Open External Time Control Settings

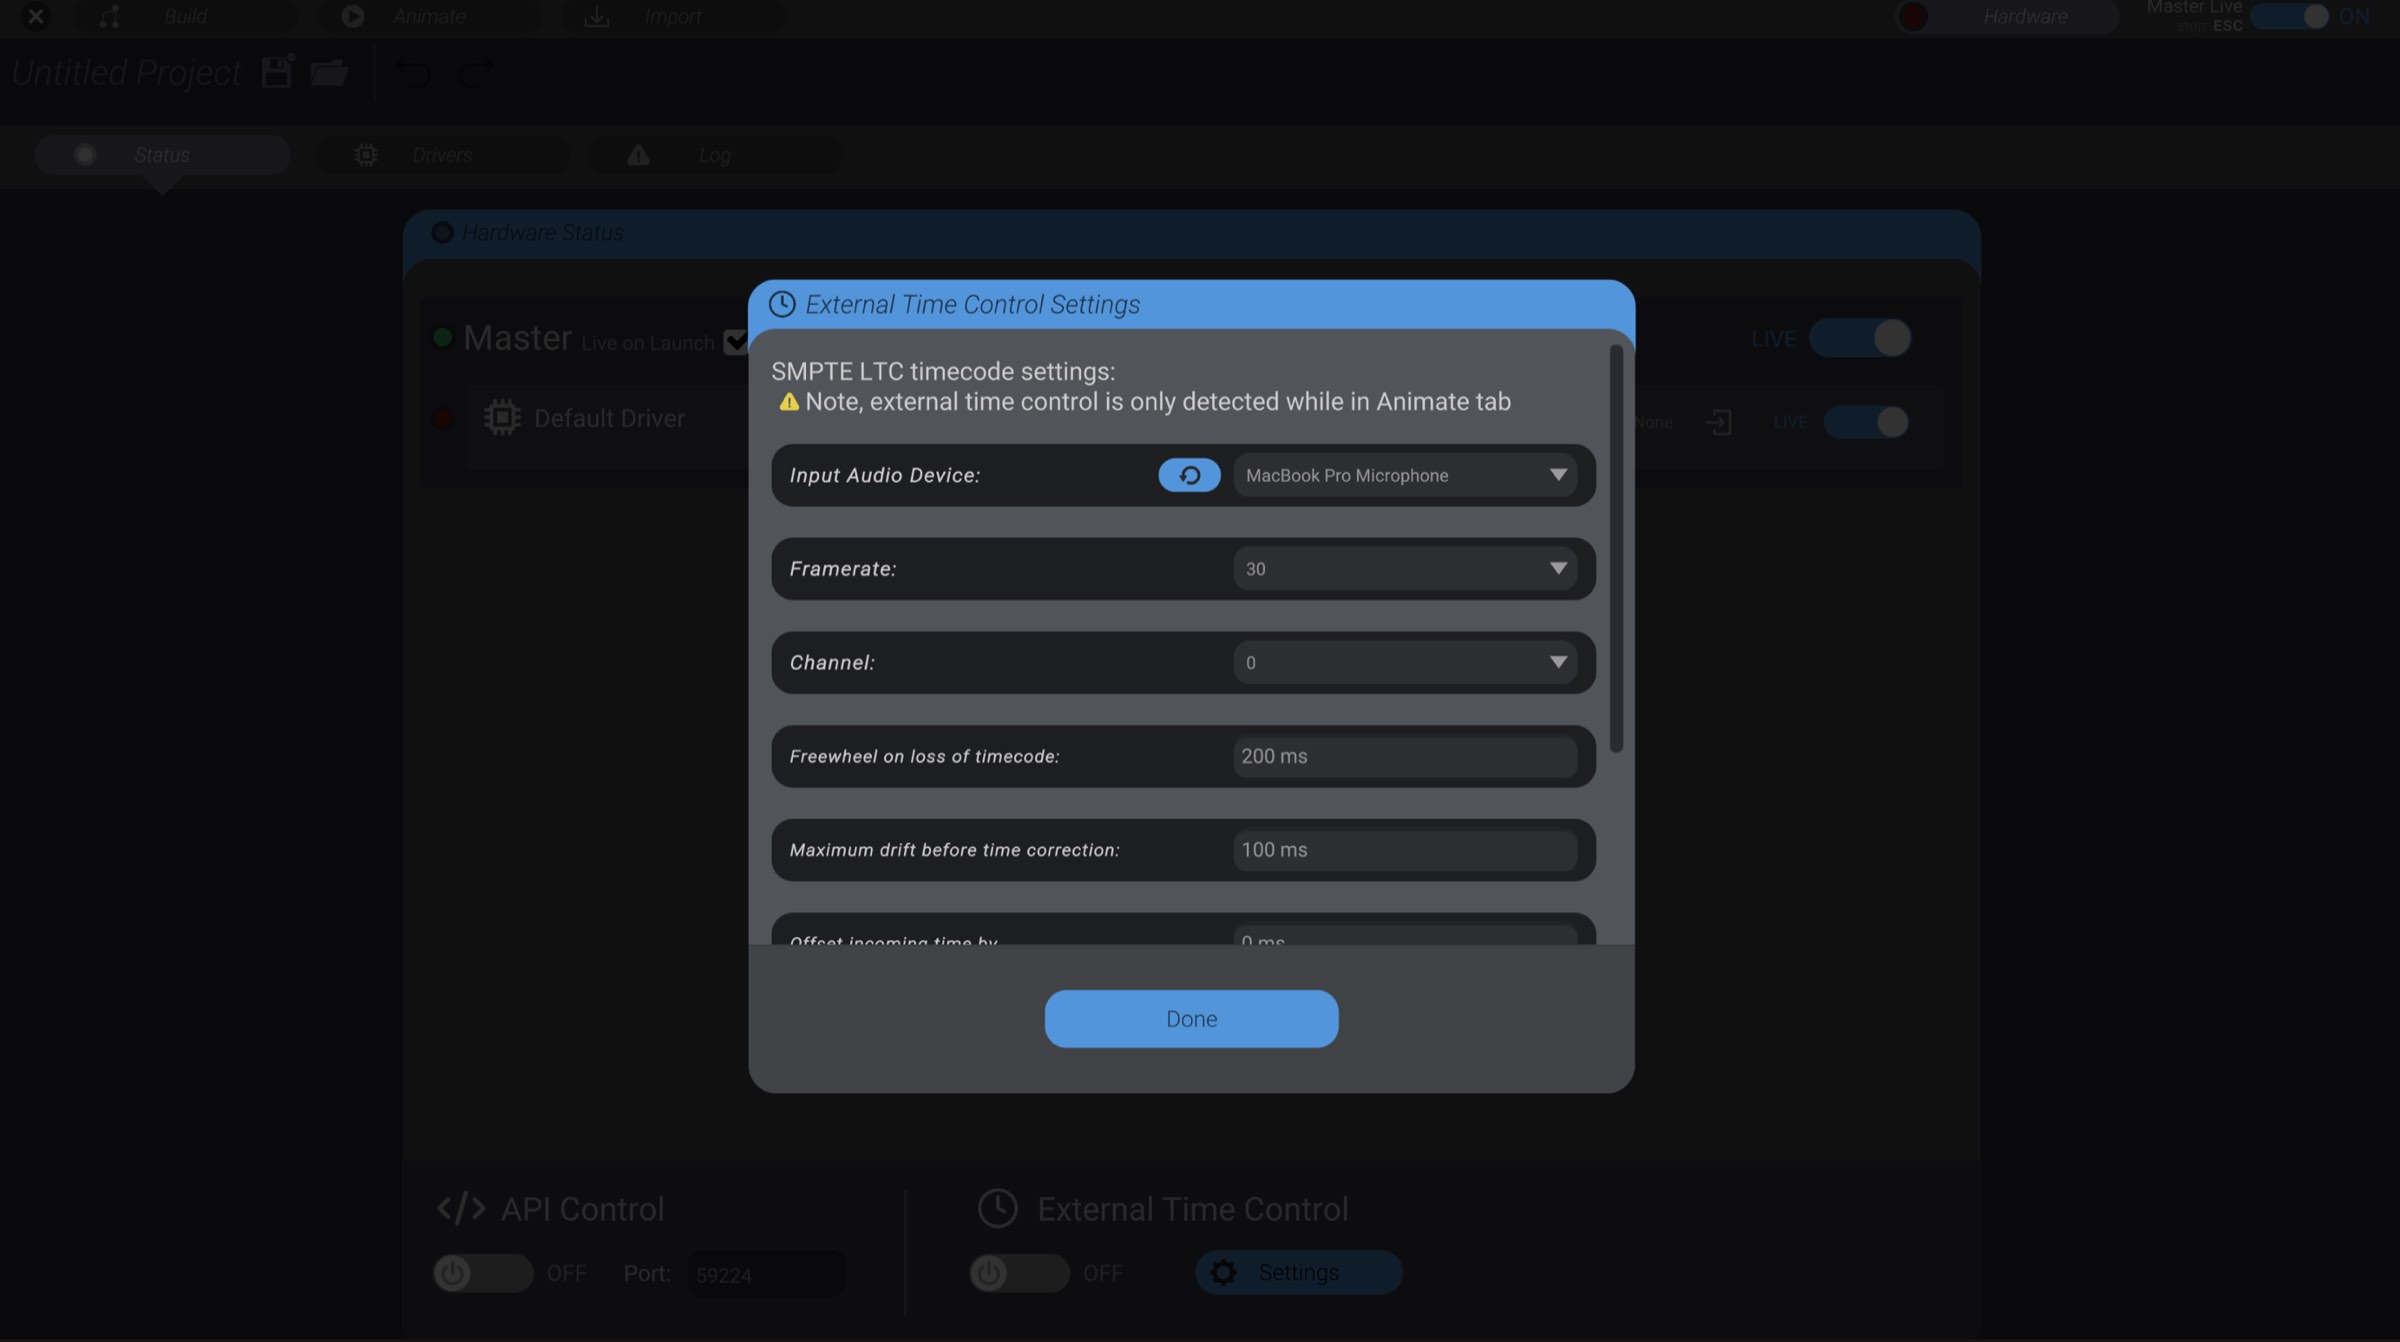point(1297,1272)
